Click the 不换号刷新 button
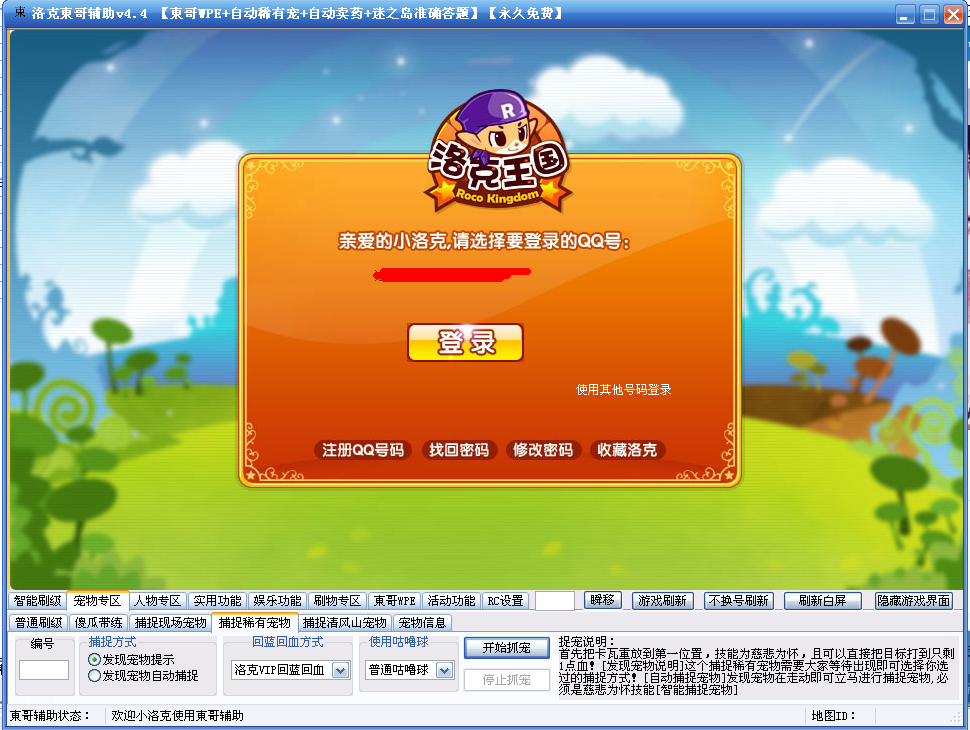 (x=738, y=601)
